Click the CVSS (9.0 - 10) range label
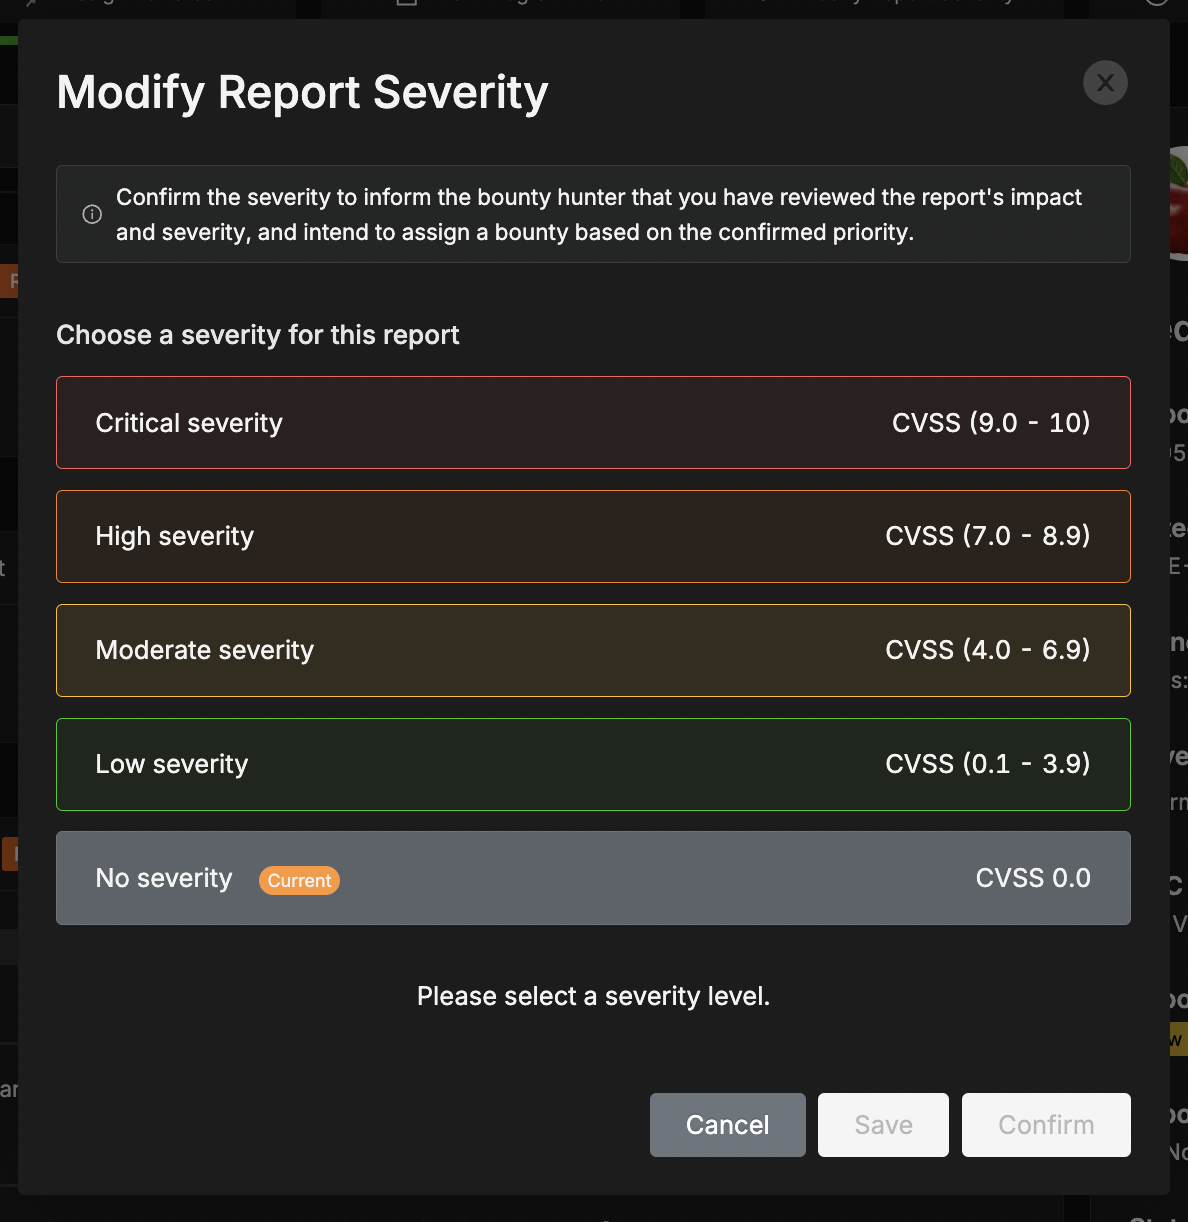Screen dimensions: 1188x1222 990,423
